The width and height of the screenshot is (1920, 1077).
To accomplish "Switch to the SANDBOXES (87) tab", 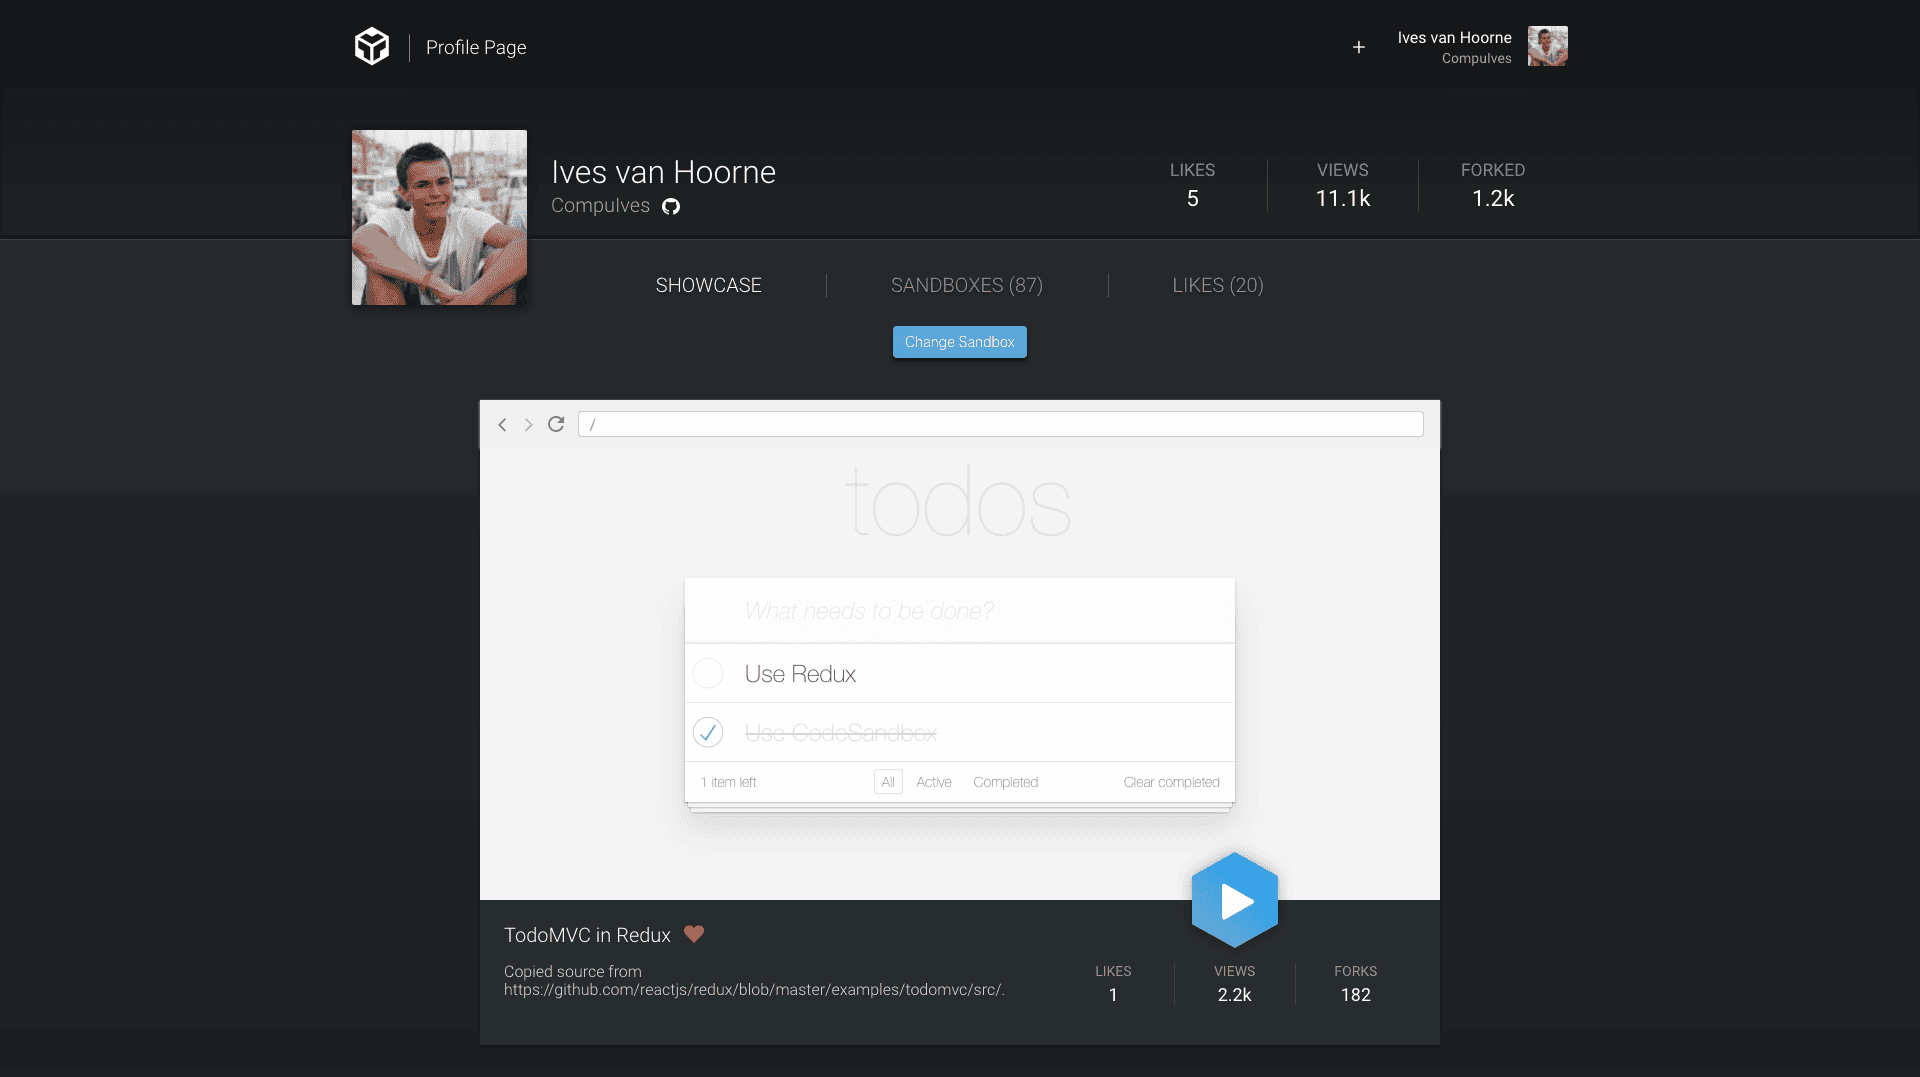I will 966,285.
